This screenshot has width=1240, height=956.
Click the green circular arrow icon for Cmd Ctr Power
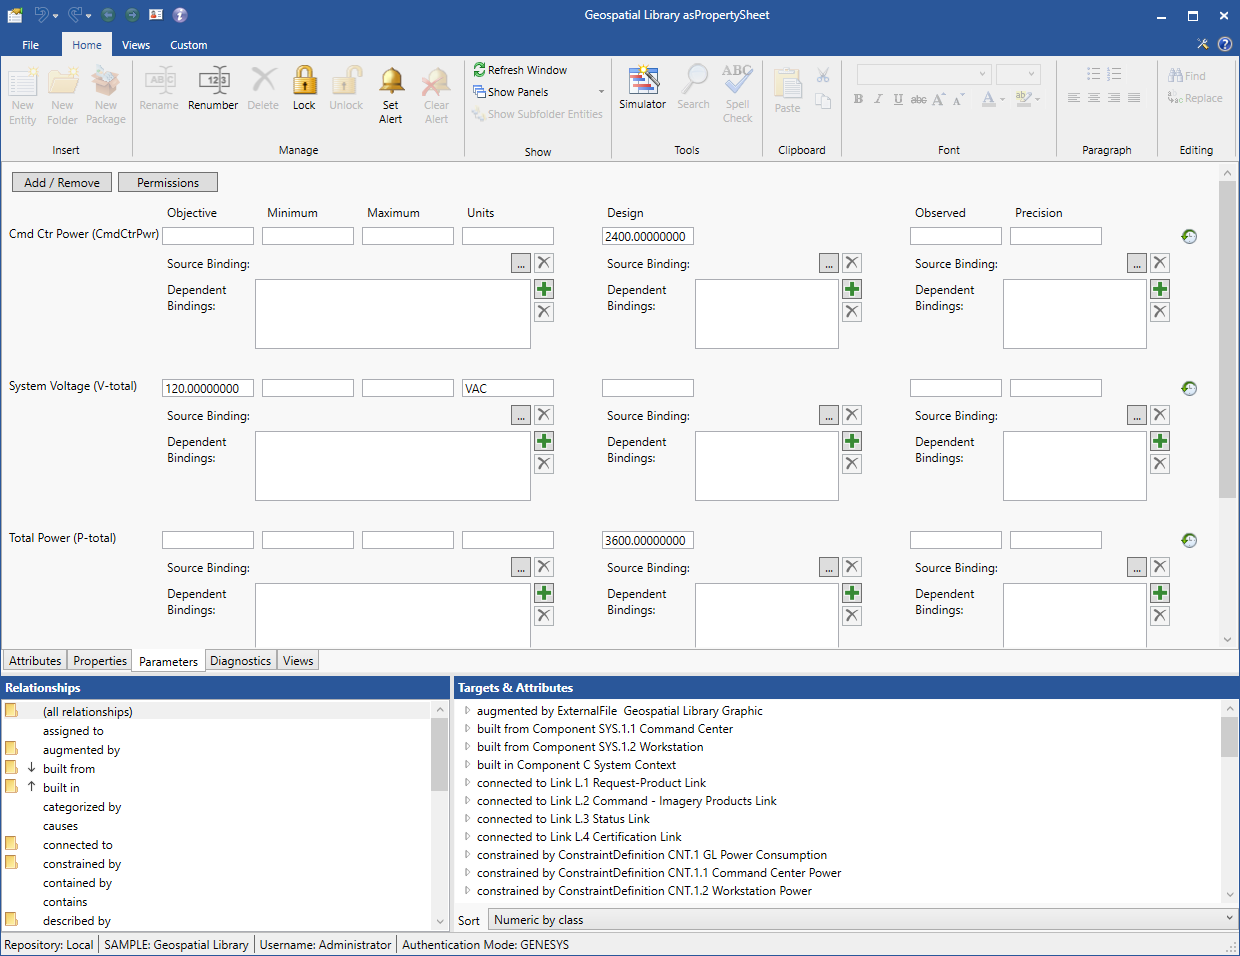coord(1189,237)
